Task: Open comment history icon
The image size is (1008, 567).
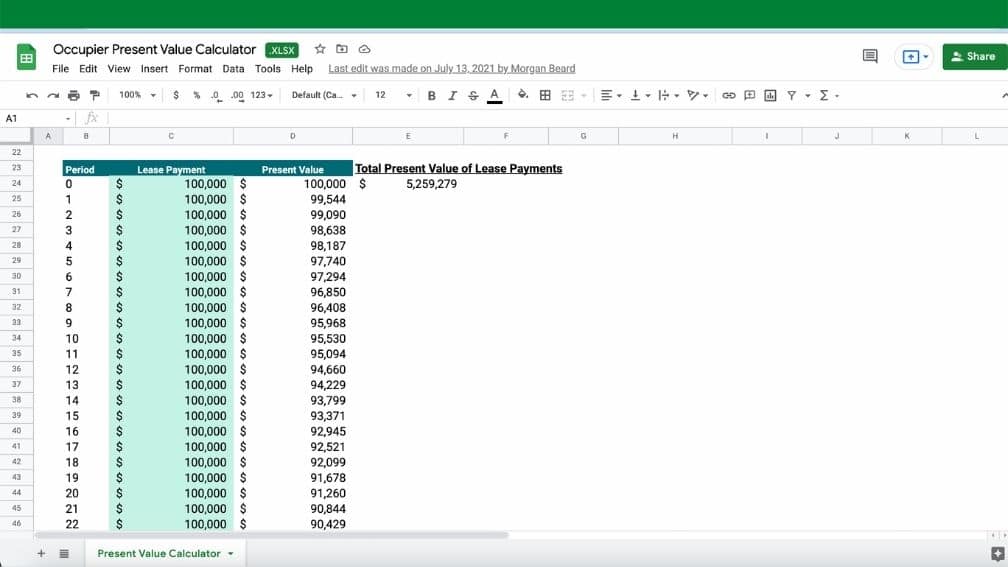Action: pos(870,57)
